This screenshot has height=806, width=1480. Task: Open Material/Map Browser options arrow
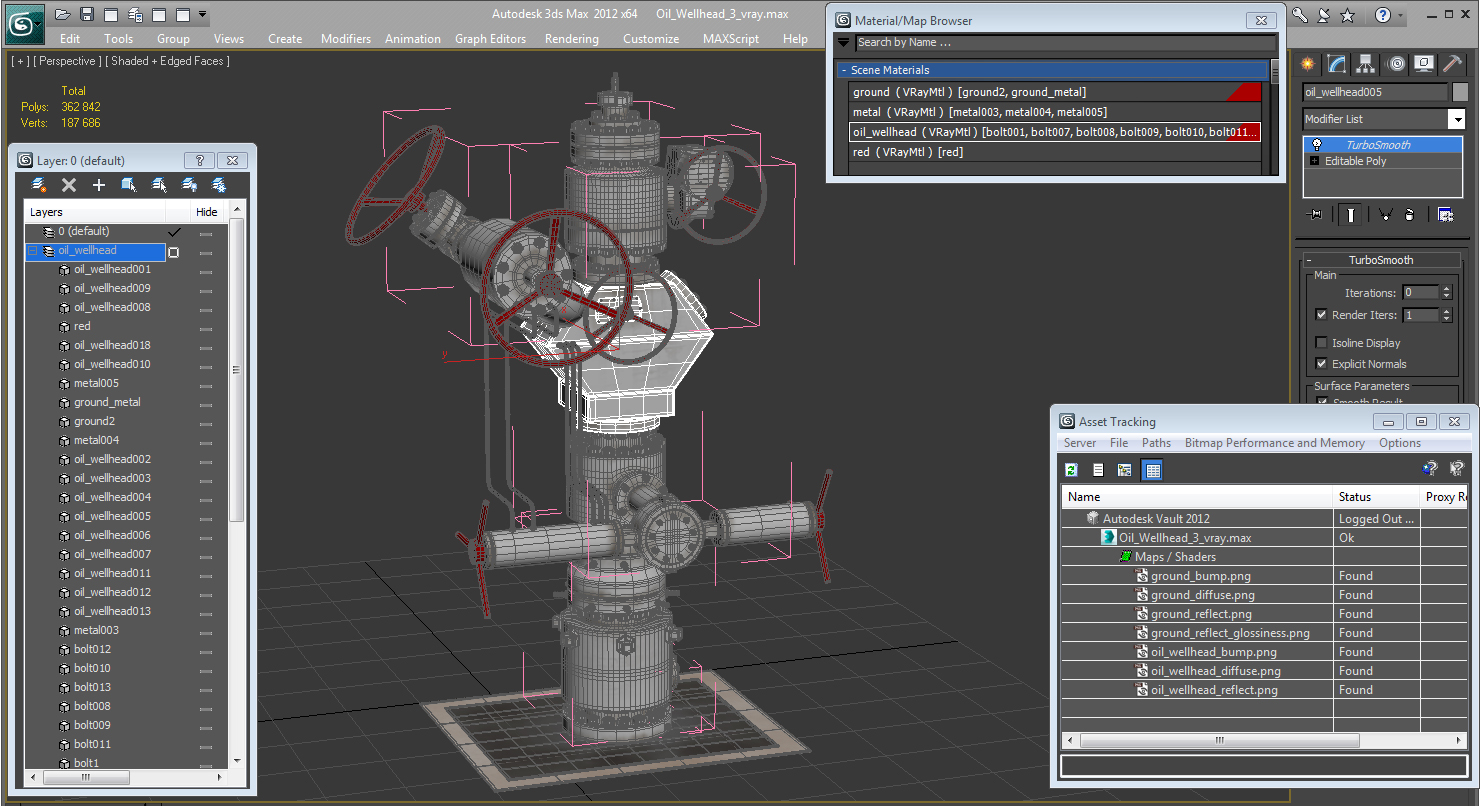(x=844, y=43)
